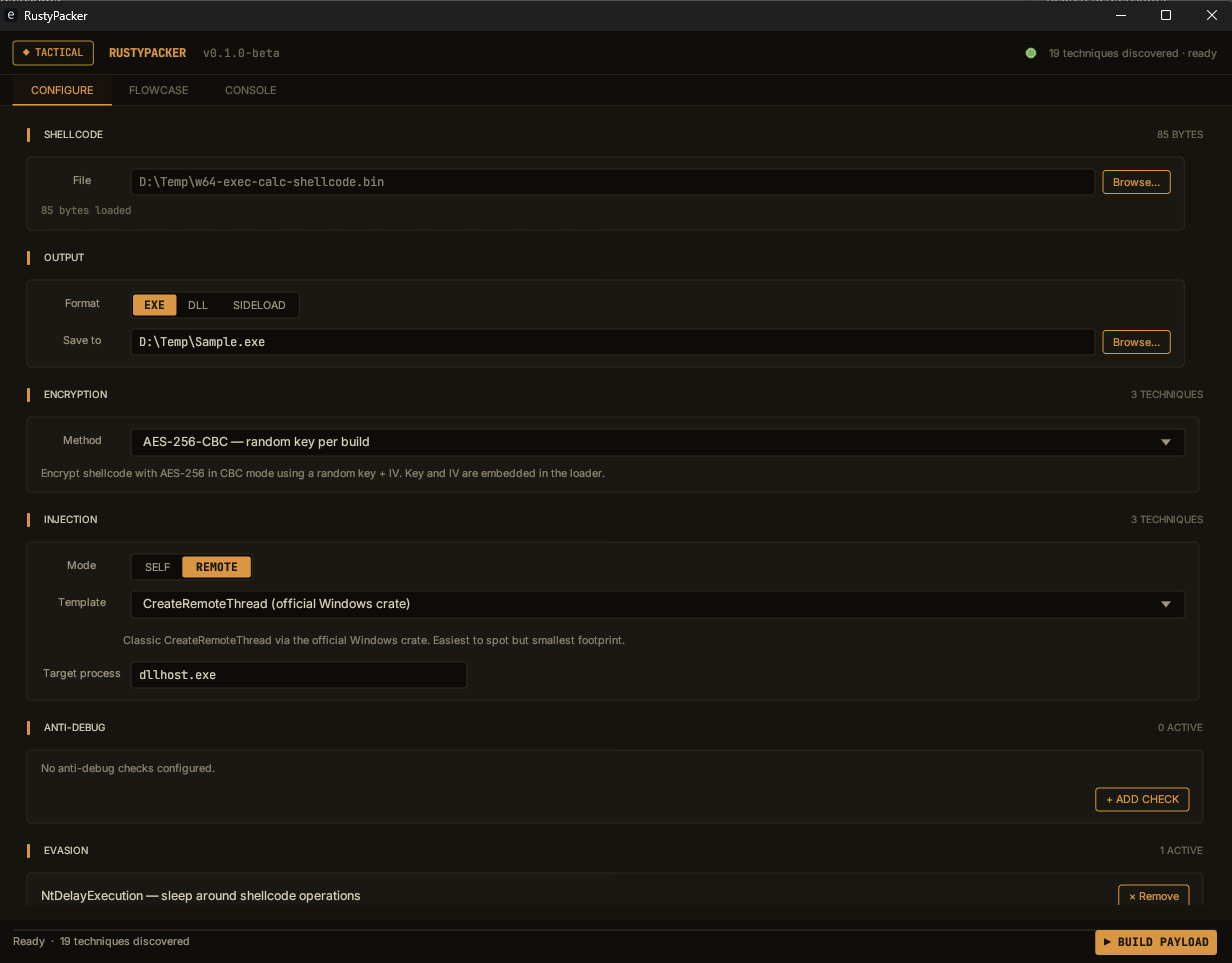Click the shellcode File path field
Viewport: 1232px width, 963px height.
[x=612, y=182]
